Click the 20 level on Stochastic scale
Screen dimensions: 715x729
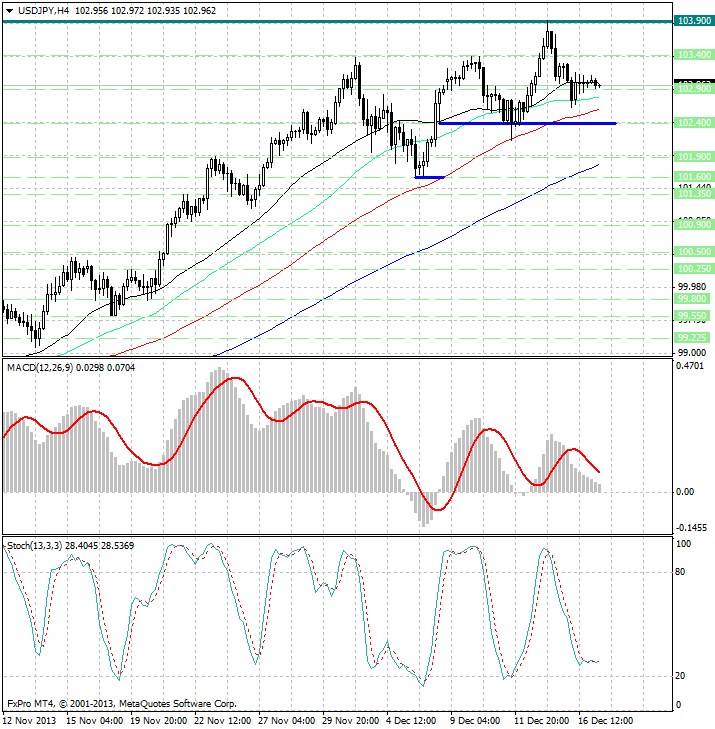pyautogui.click(x=680, y=676)
